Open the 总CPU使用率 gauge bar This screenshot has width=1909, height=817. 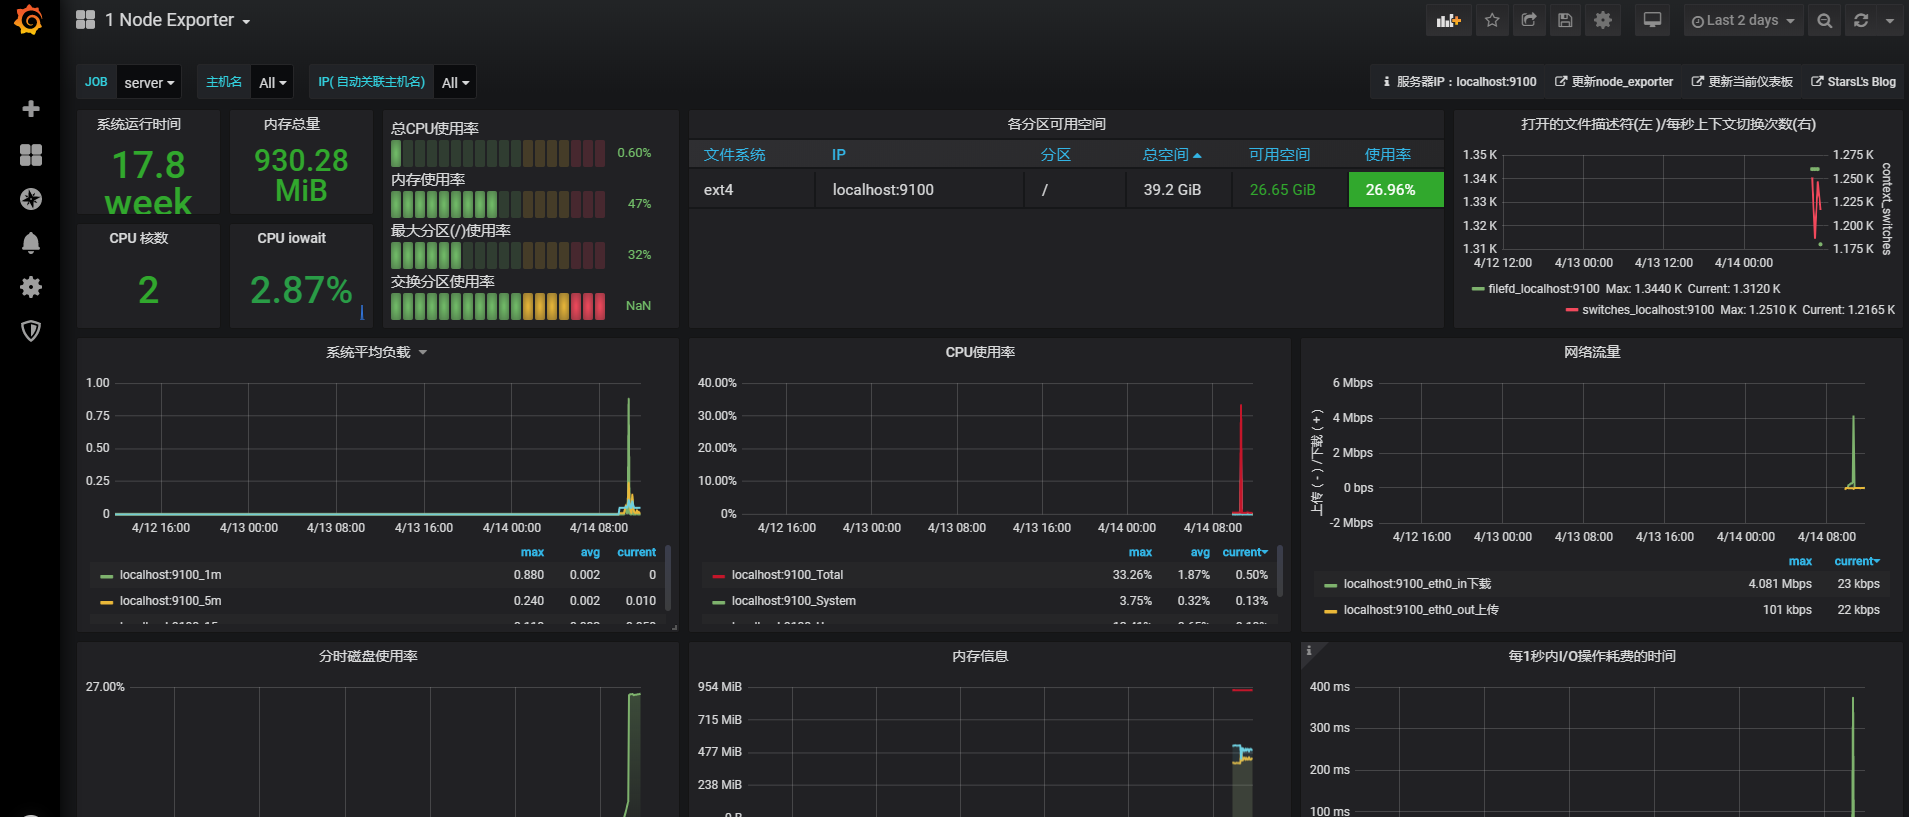tap(498, 153)
